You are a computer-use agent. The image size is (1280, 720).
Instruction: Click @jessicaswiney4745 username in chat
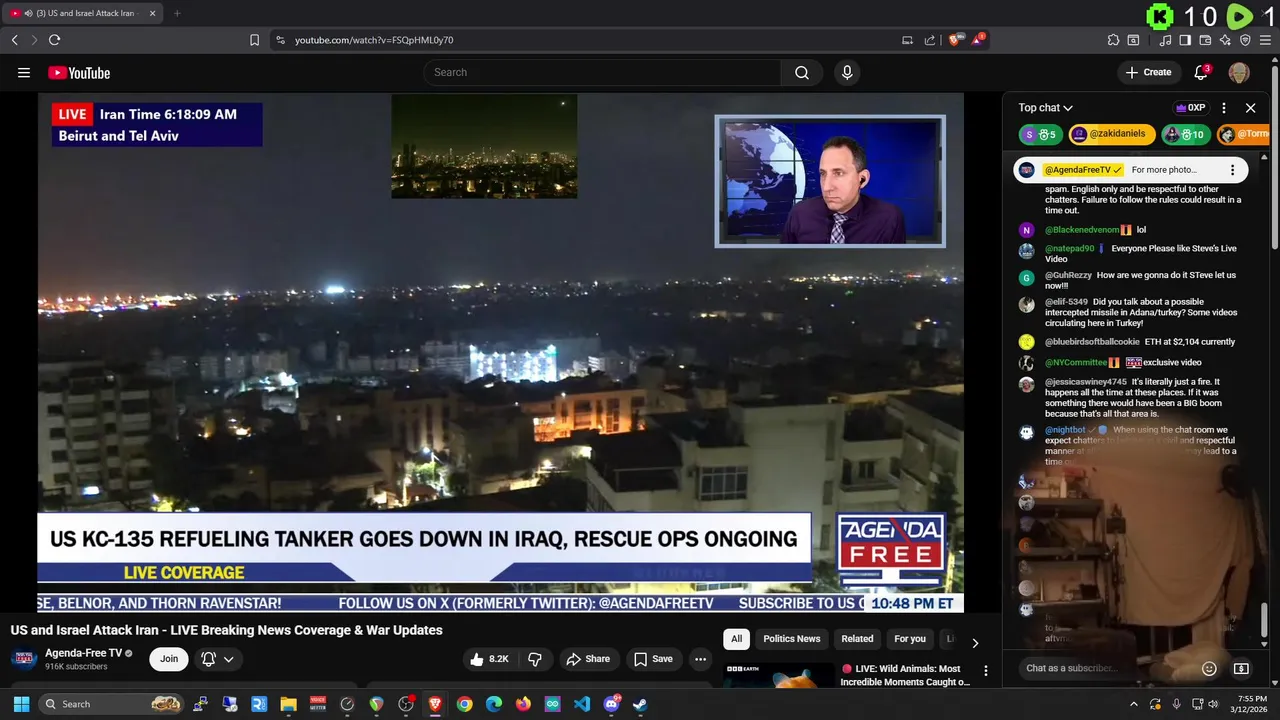1086,382
